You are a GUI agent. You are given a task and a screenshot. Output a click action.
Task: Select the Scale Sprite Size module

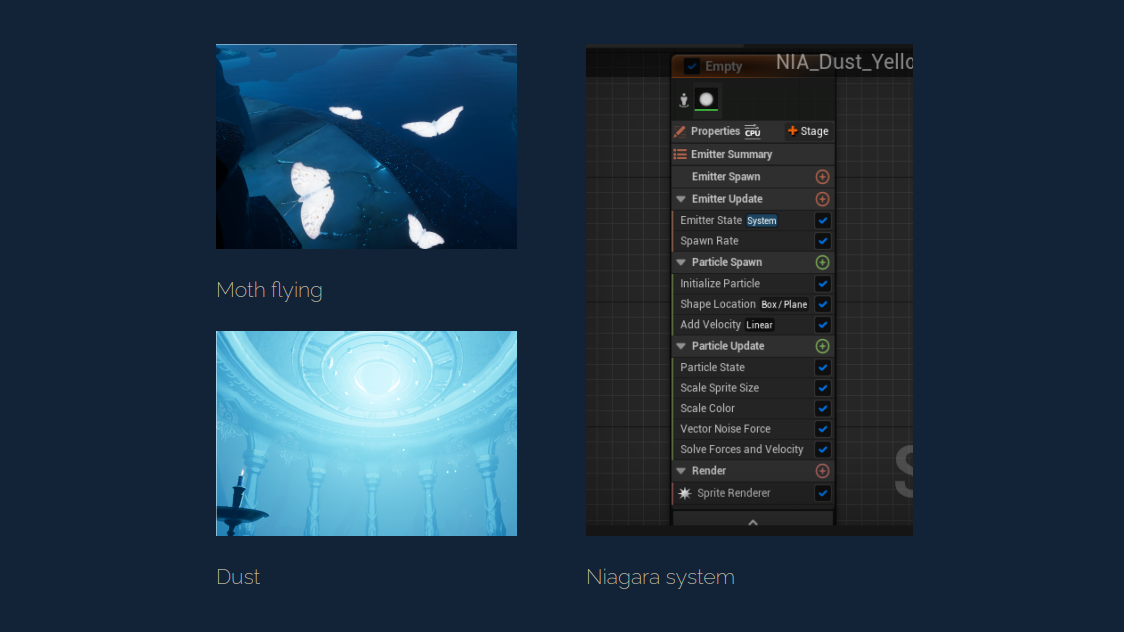tap(753, 388)
